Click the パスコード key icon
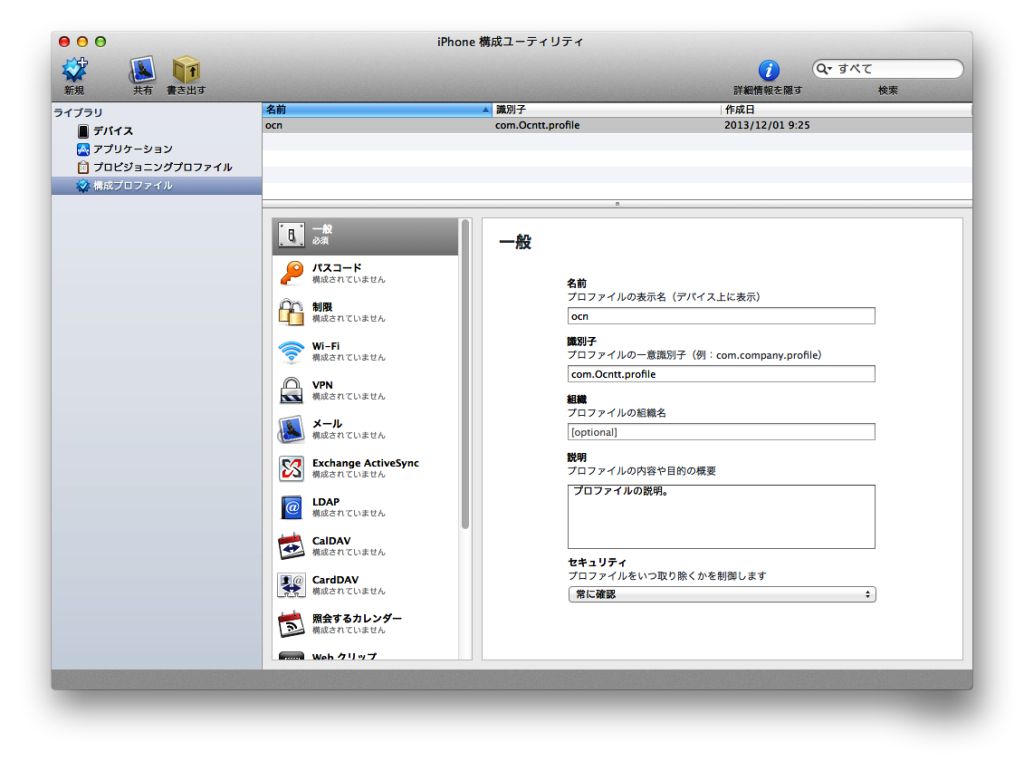This screenshot has width=1024, height=761. [291, 273]
